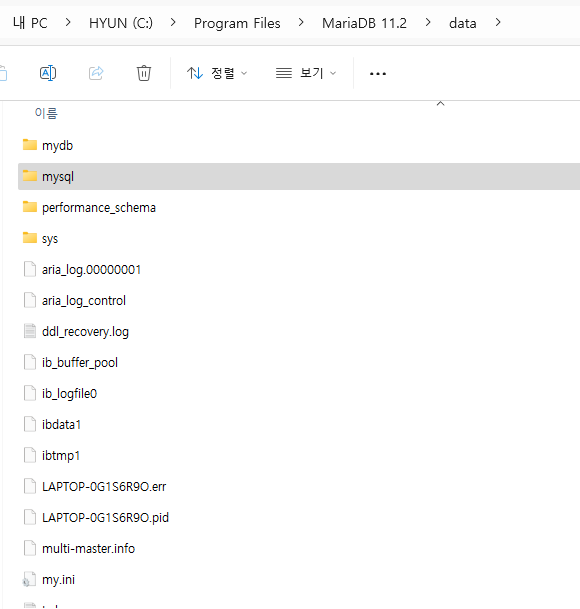This screenshot has height=609, width=580.
Task: Click the data breadcrumb
Action: pos(463,23)
